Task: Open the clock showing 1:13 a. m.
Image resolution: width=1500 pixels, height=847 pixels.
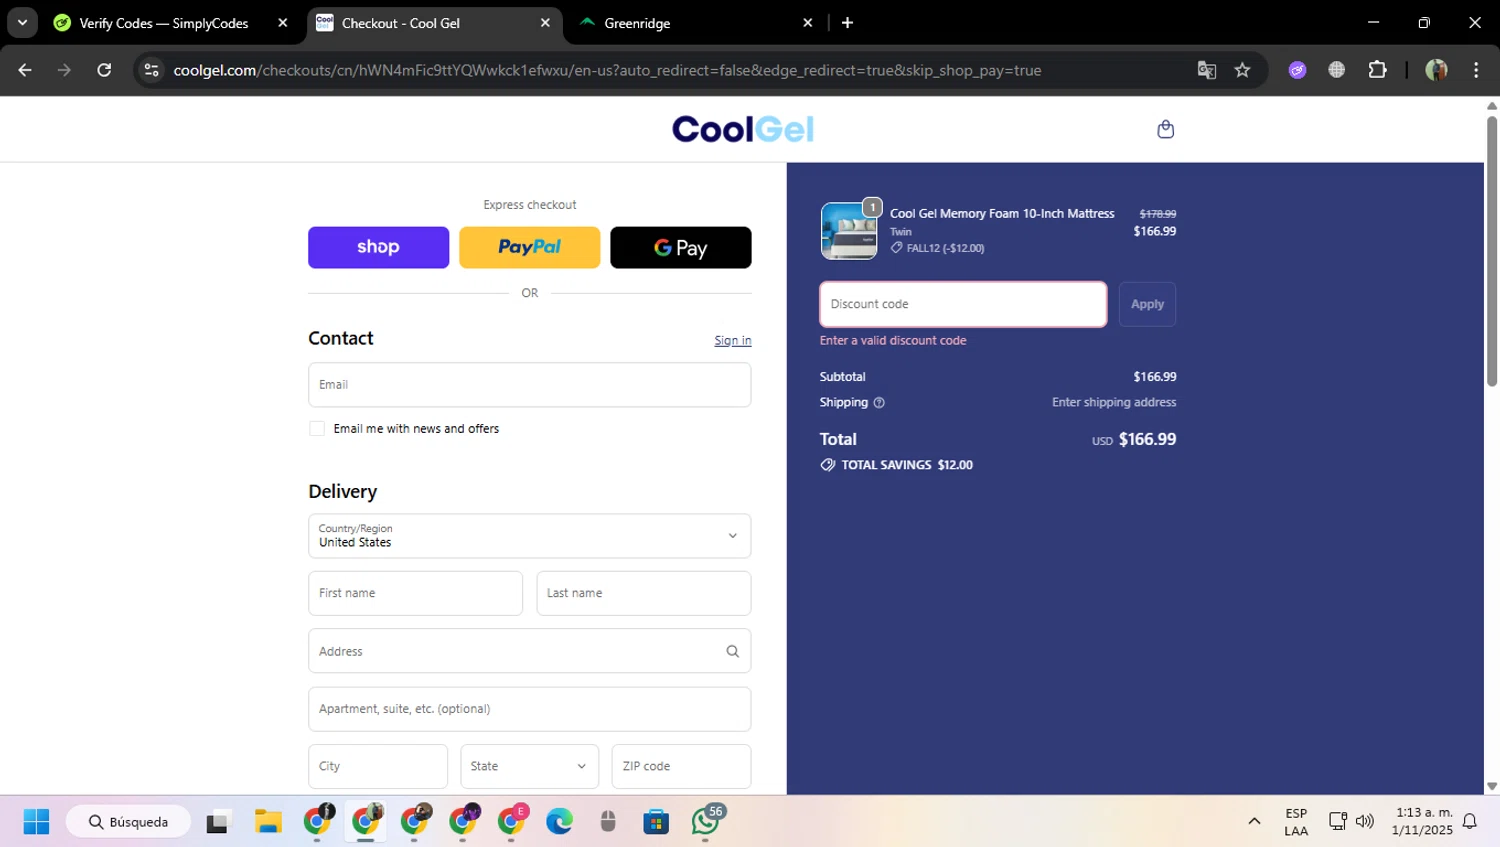Action: click(1423, 822)
